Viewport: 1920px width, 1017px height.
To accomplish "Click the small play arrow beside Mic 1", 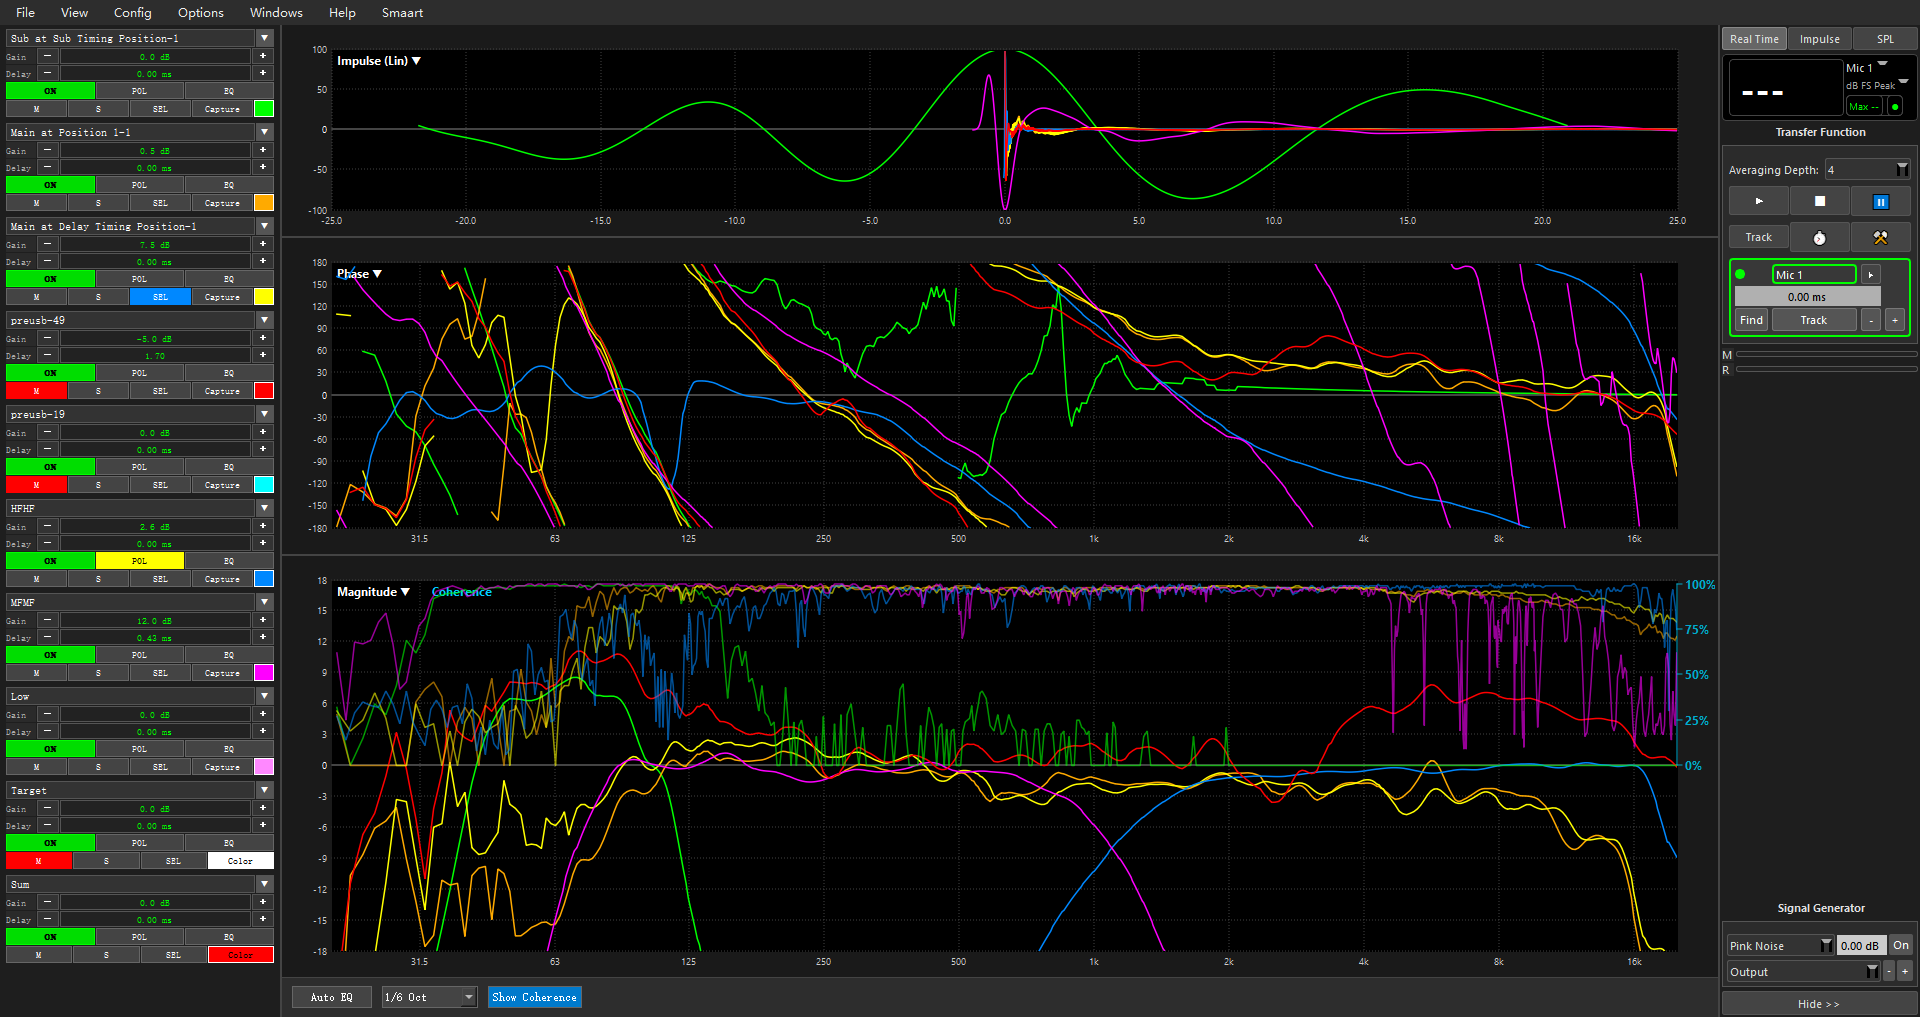I will click(x=1870, y=275).
